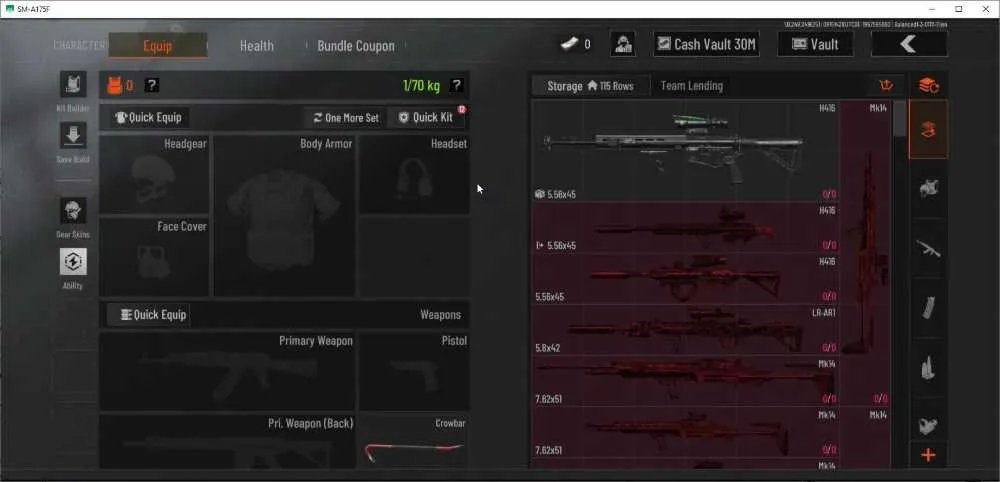The height and width of the screenshot is (482, 1000).
Task: Open the Vault button
Action: pyautogui.click(x=815, y=44)
